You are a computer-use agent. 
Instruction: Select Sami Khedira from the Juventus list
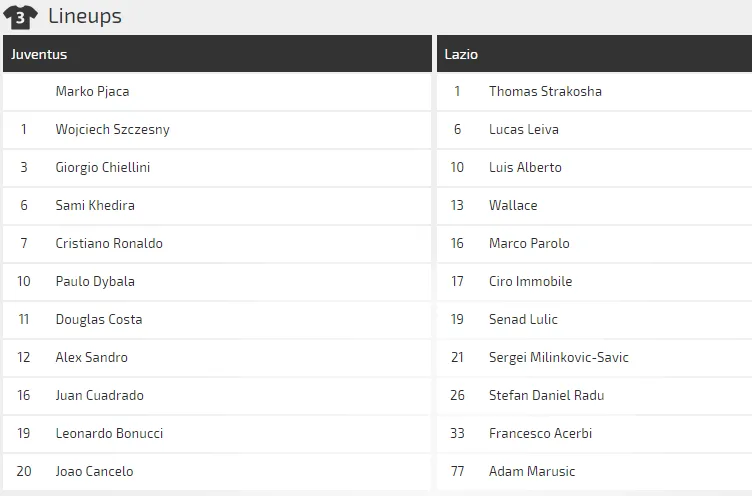coord(95,205)
